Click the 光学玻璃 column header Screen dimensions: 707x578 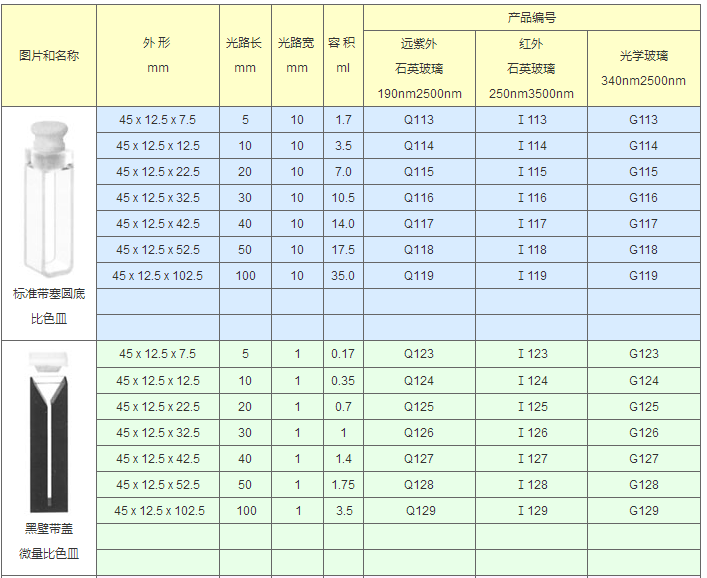(x=643, y=68)
